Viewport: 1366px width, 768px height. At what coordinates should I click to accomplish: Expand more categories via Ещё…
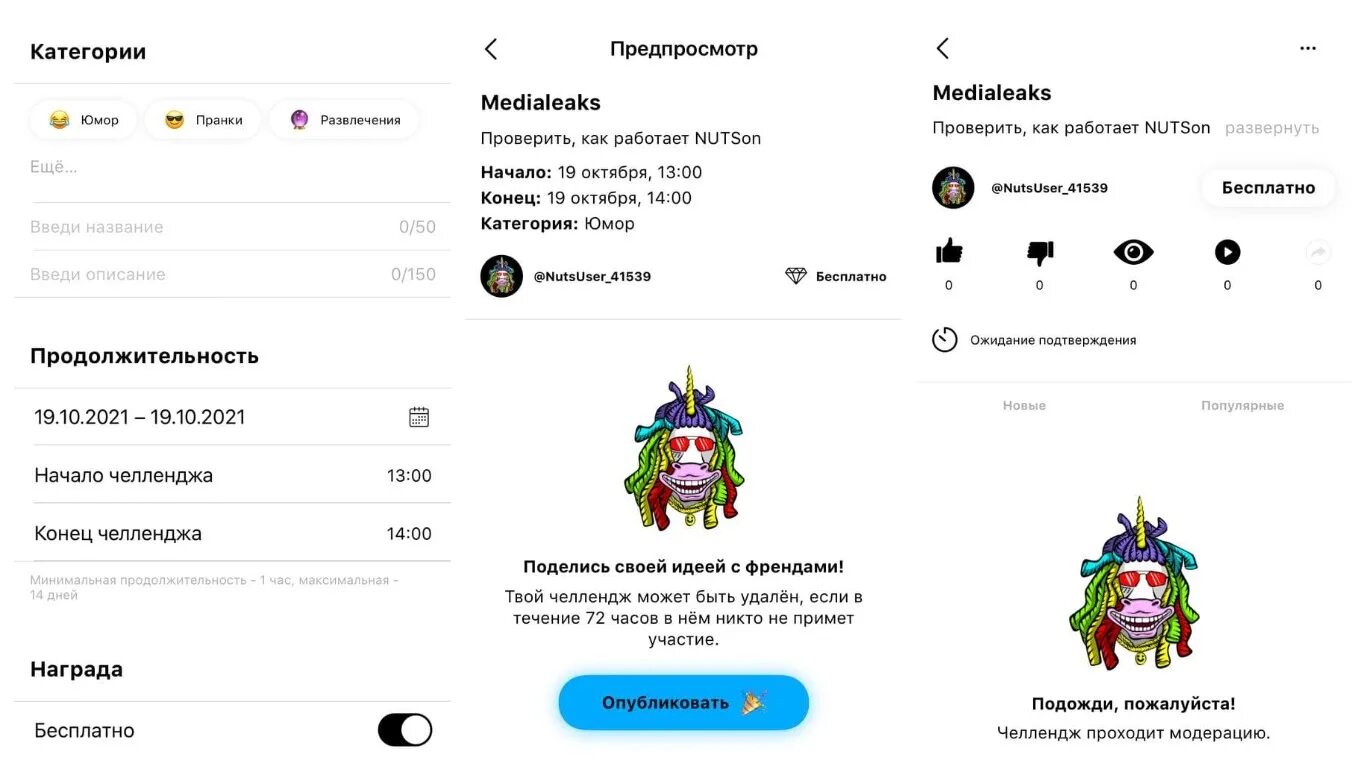54,167
